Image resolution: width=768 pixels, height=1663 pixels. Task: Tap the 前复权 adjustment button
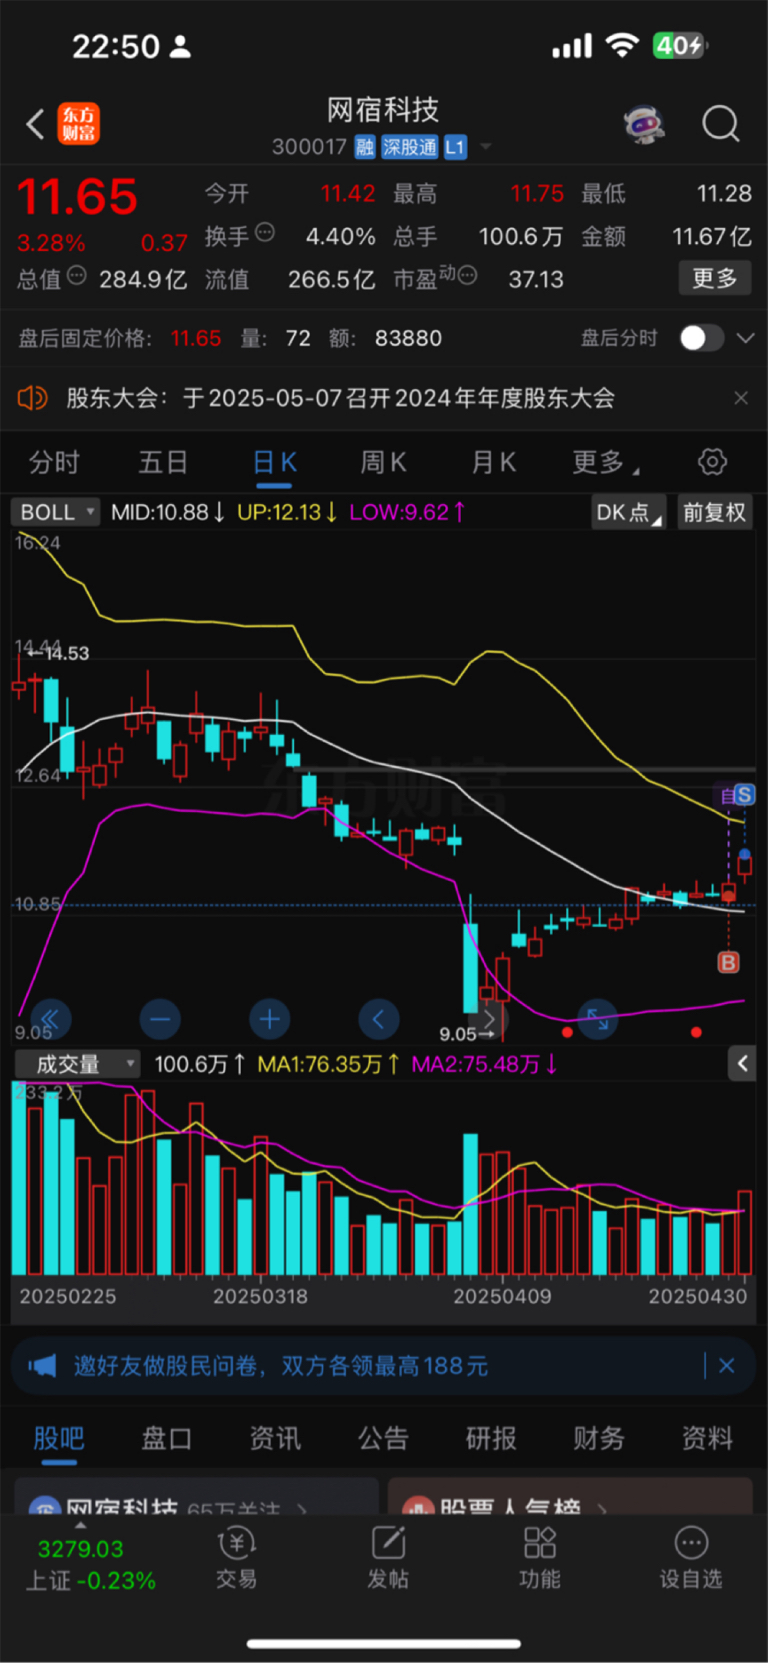(714, 512)
